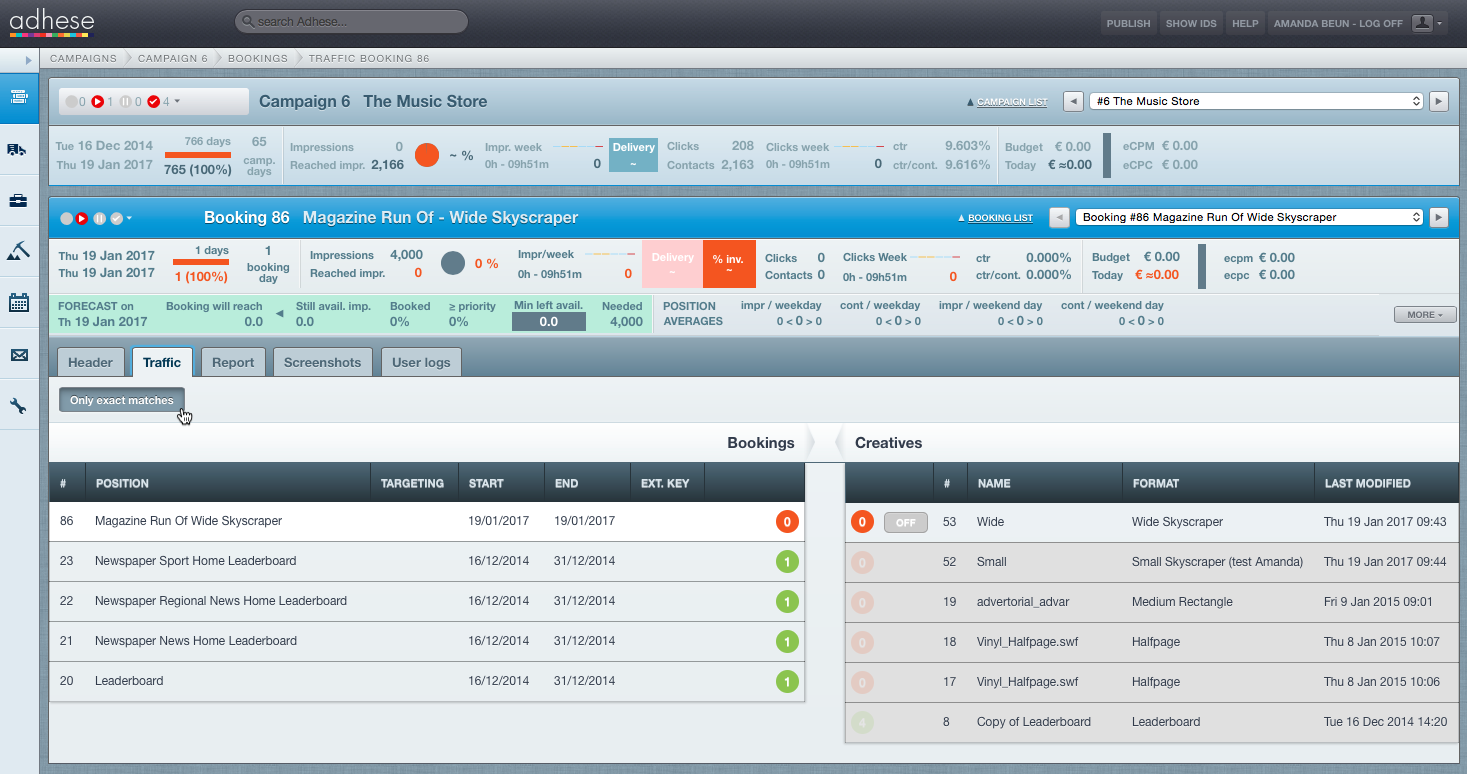Switch to the Report tab
This screenshot has width=1467, height=774.
point(233,362)
